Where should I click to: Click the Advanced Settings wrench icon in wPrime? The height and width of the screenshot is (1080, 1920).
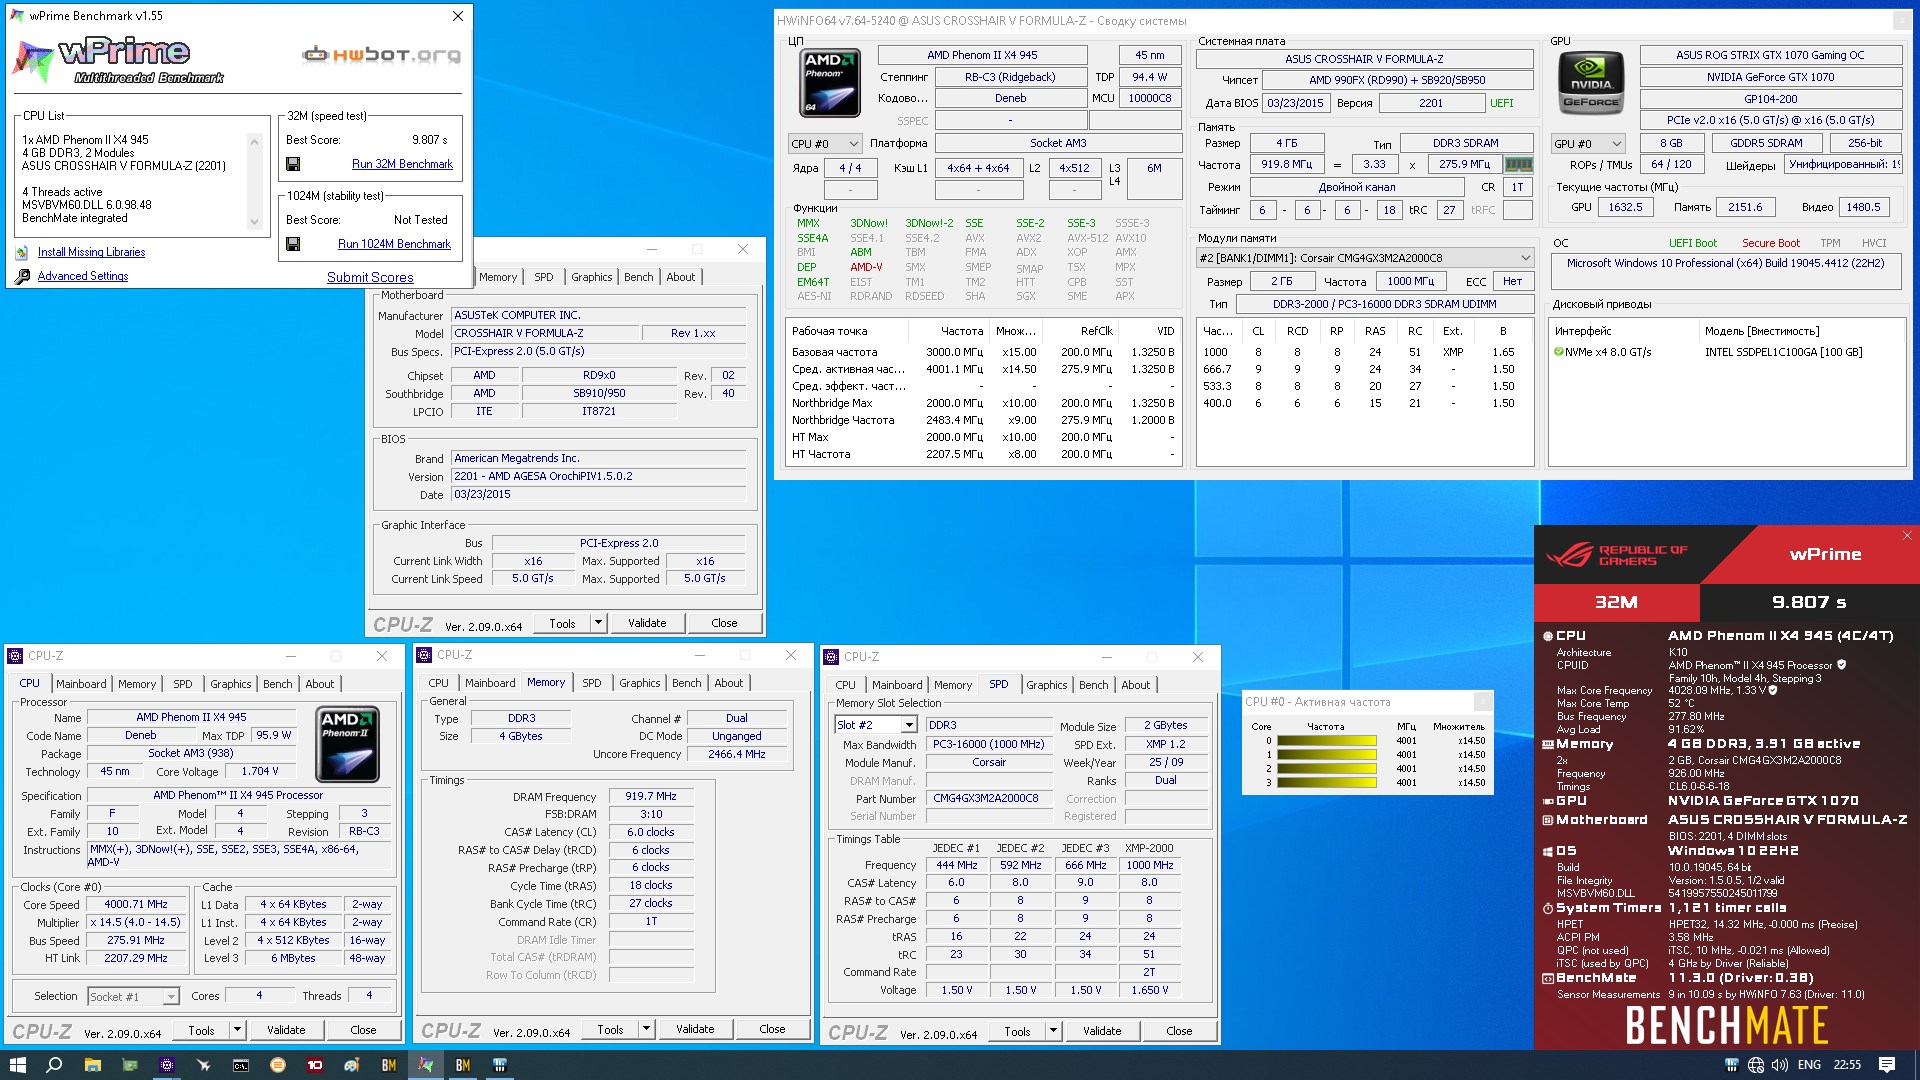click(x=22, y=277)
